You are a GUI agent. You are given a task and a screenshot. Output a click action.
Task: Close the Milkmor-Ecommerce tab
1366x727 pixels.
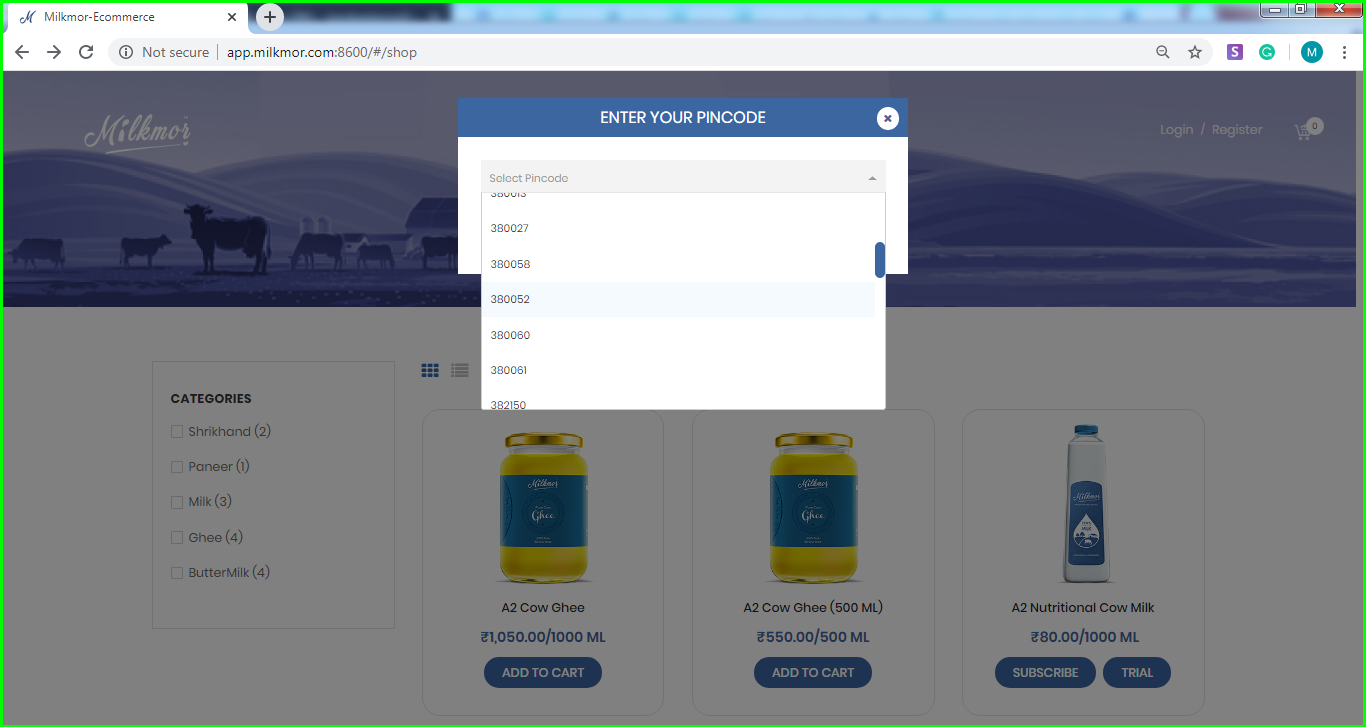pos(233,17)
